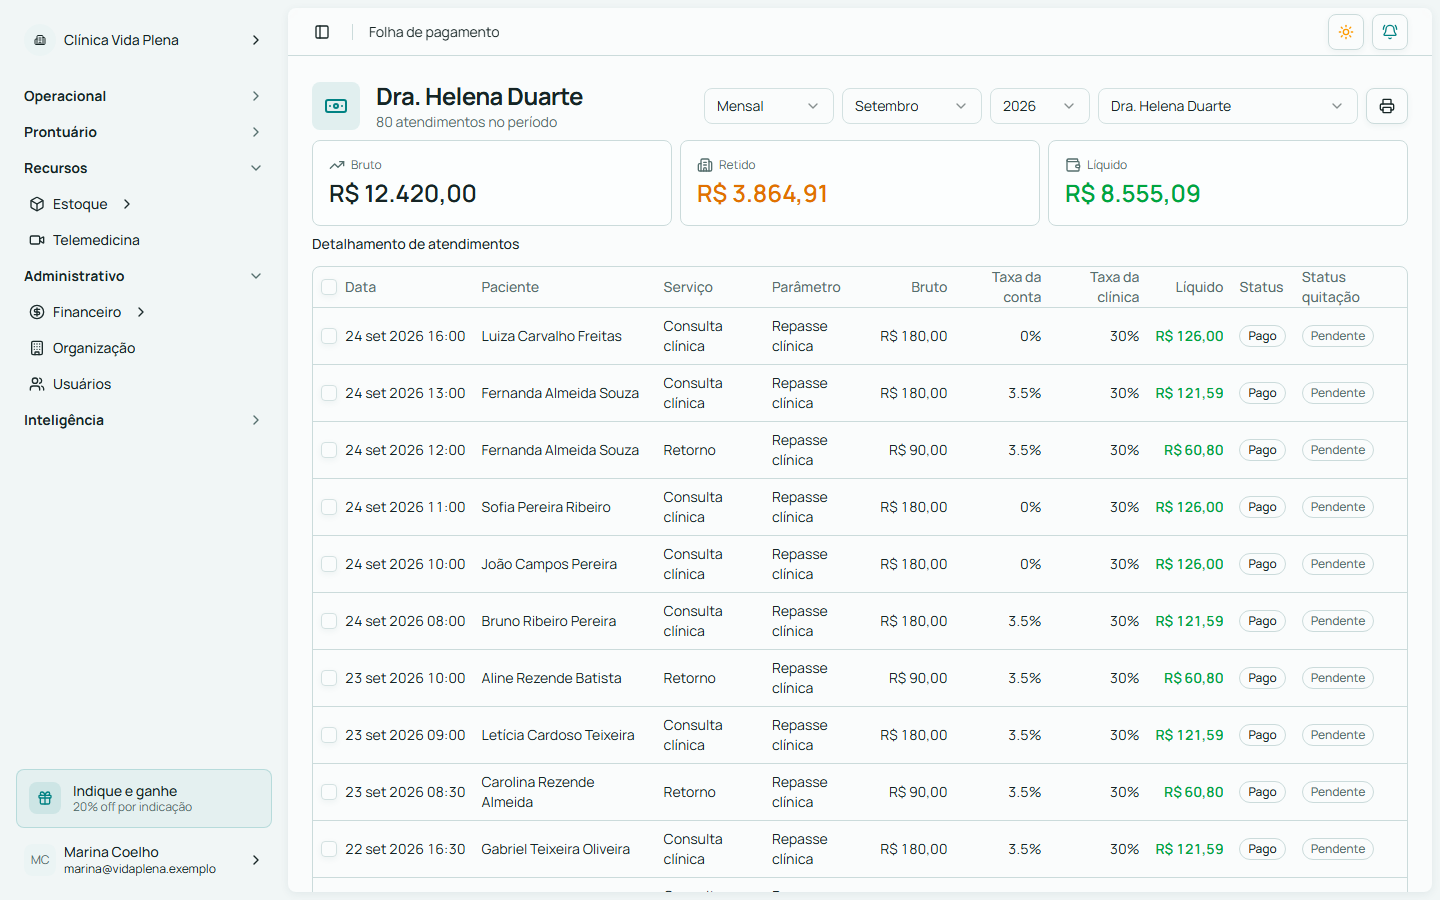Screen dimensions: 1440x900
Task: Check the João Campos Pereira row
Action: (x=329, y=564)
